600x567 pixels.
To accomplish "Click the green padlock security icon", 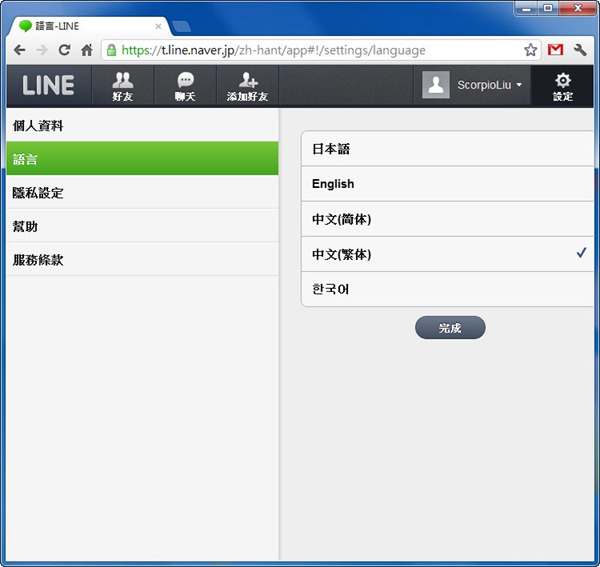I will [x=111, y=50].
